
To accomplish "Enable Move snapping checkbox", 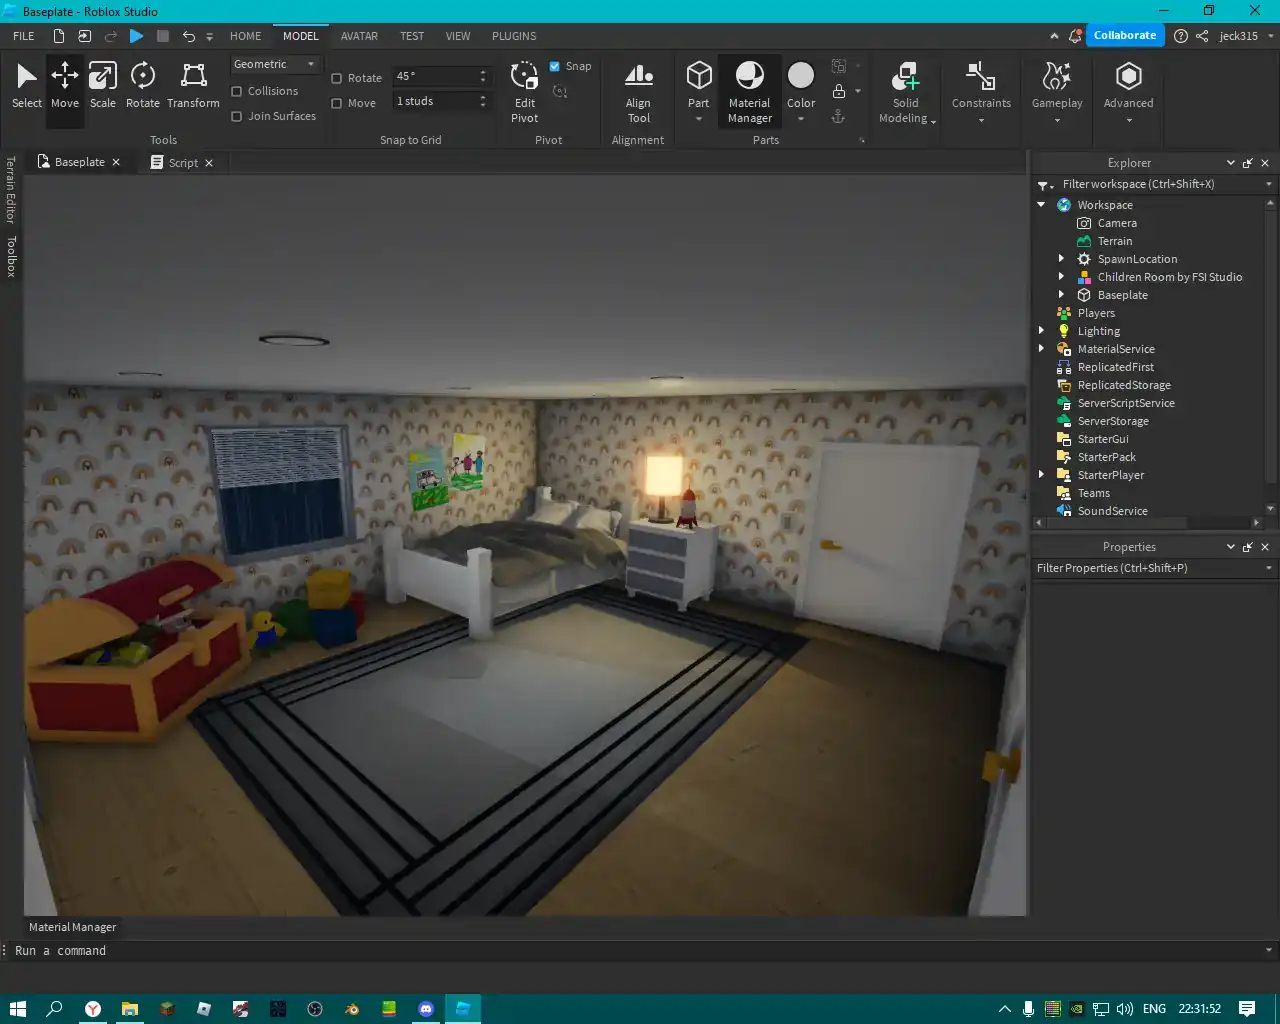I will [x=337, y=103].
